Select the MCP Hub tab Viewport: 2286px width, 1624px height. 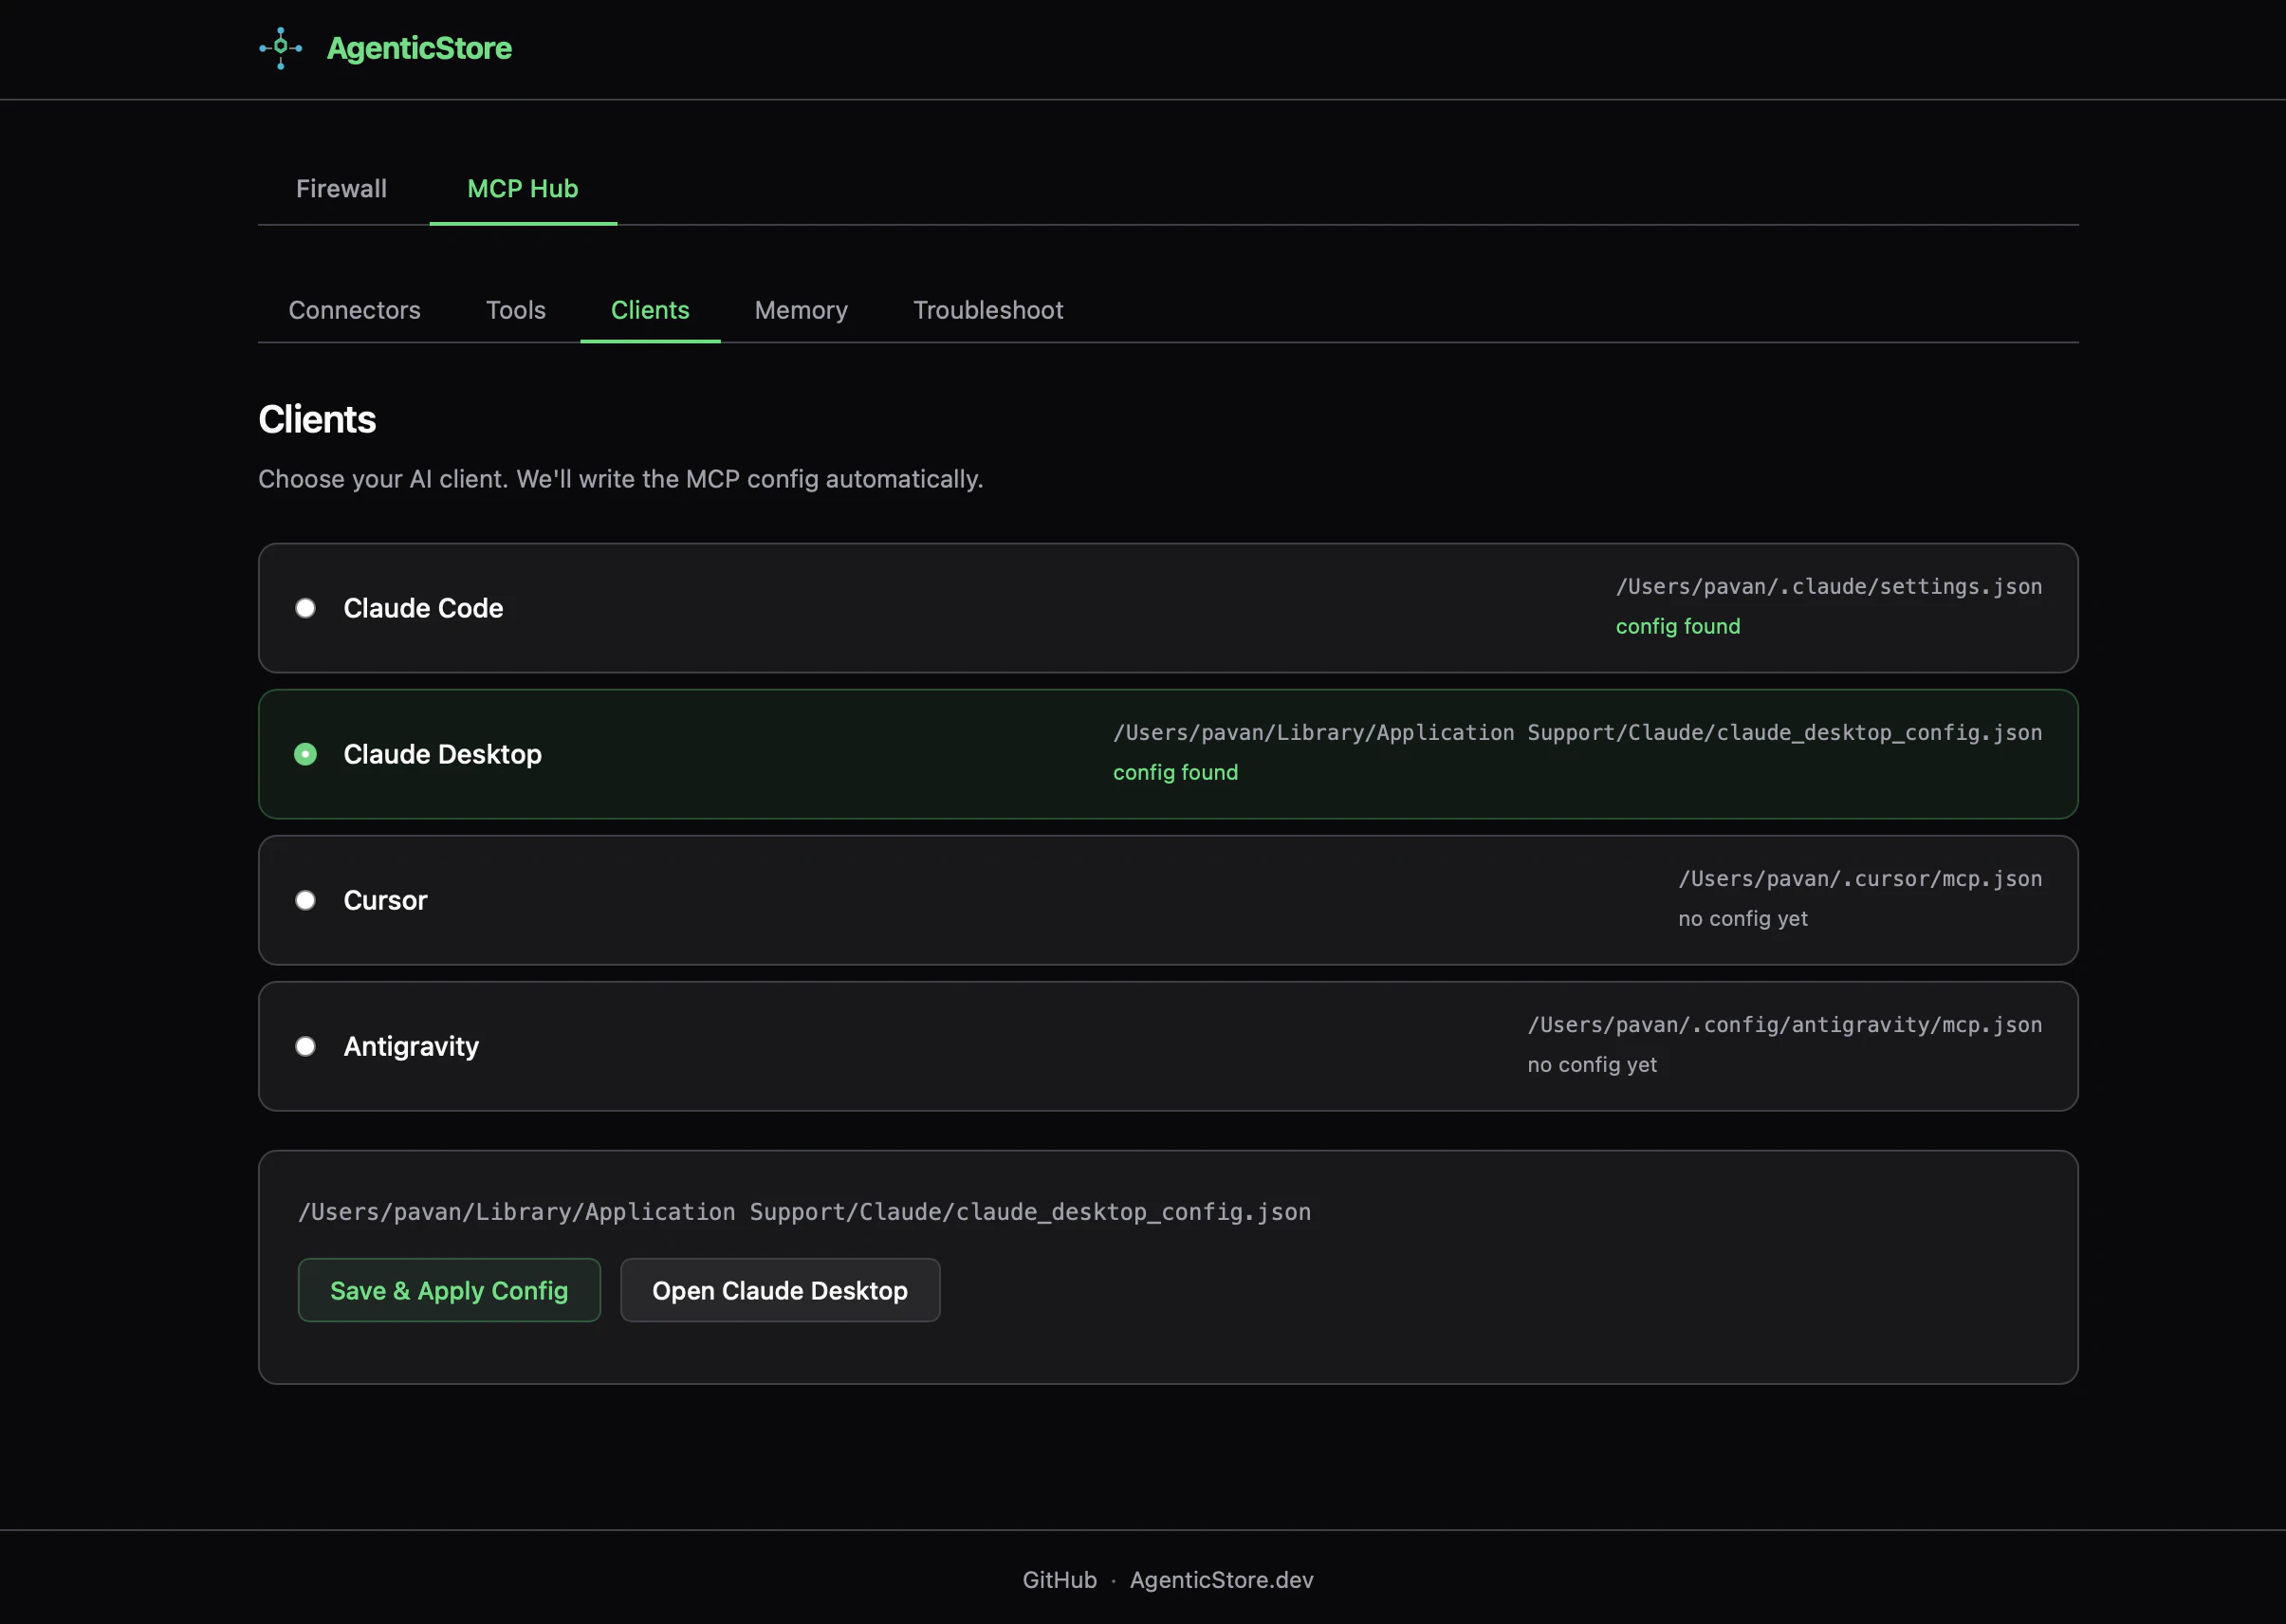[522, 189]
